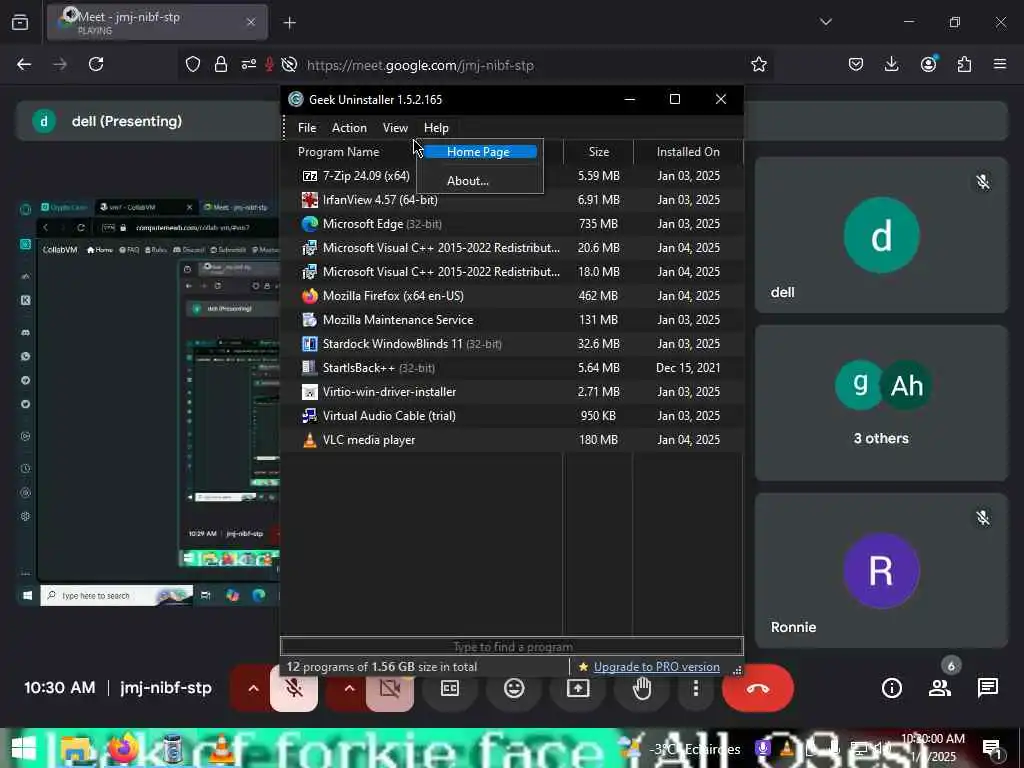Open the Upgrade to PRO version link
Viewport: 1024px width, 768px height.
(656, 667)
